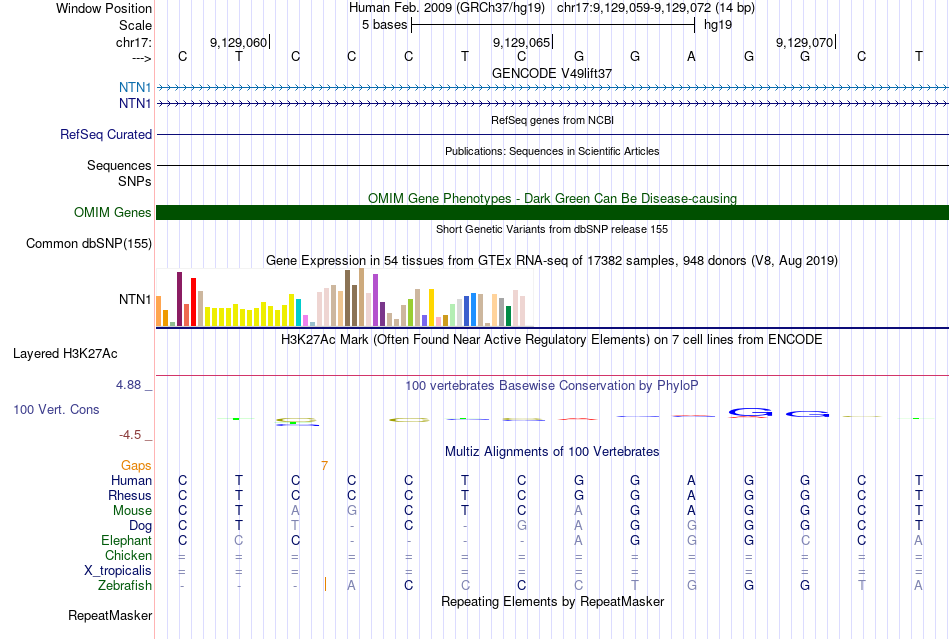Viewport: 950px width, 639px height.
Task: Select the Zebrafish species label
Action: (x=125, y=586)
